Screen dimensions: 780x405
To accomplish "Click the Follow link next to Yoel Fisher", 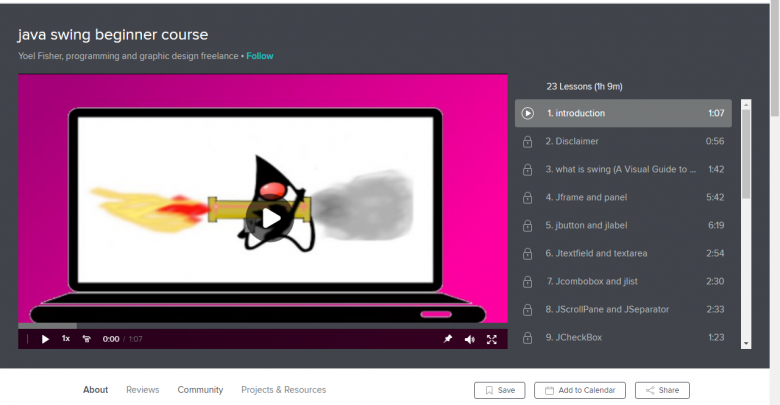I will point(260,56).
